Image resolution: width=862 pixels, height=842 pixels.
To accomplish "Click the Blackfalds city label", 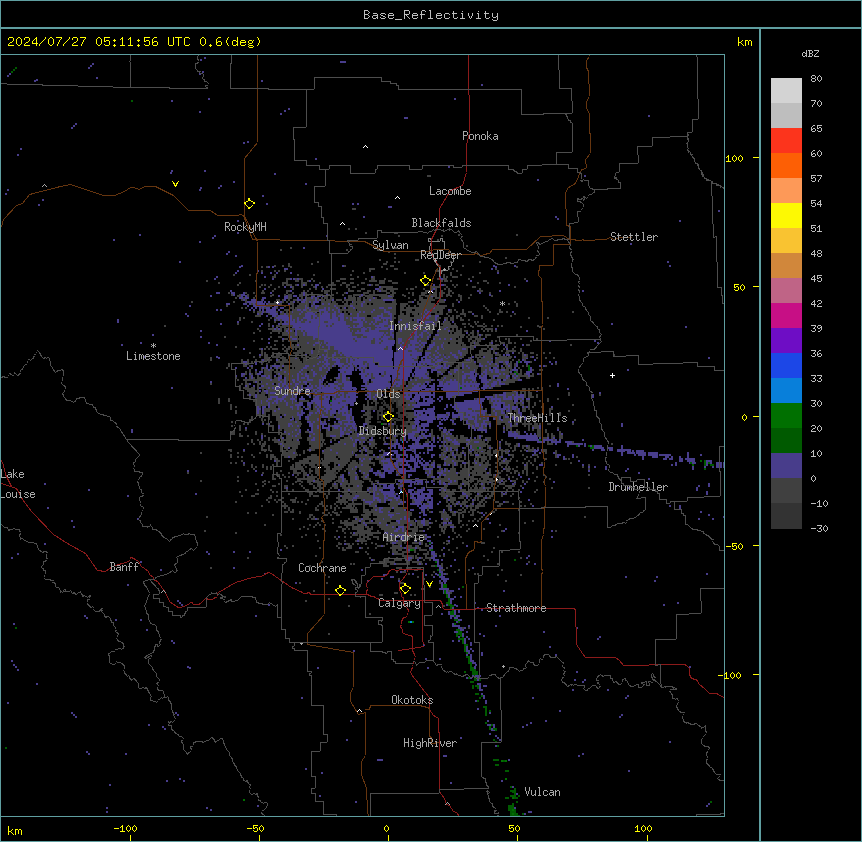I will pos(441,223).
